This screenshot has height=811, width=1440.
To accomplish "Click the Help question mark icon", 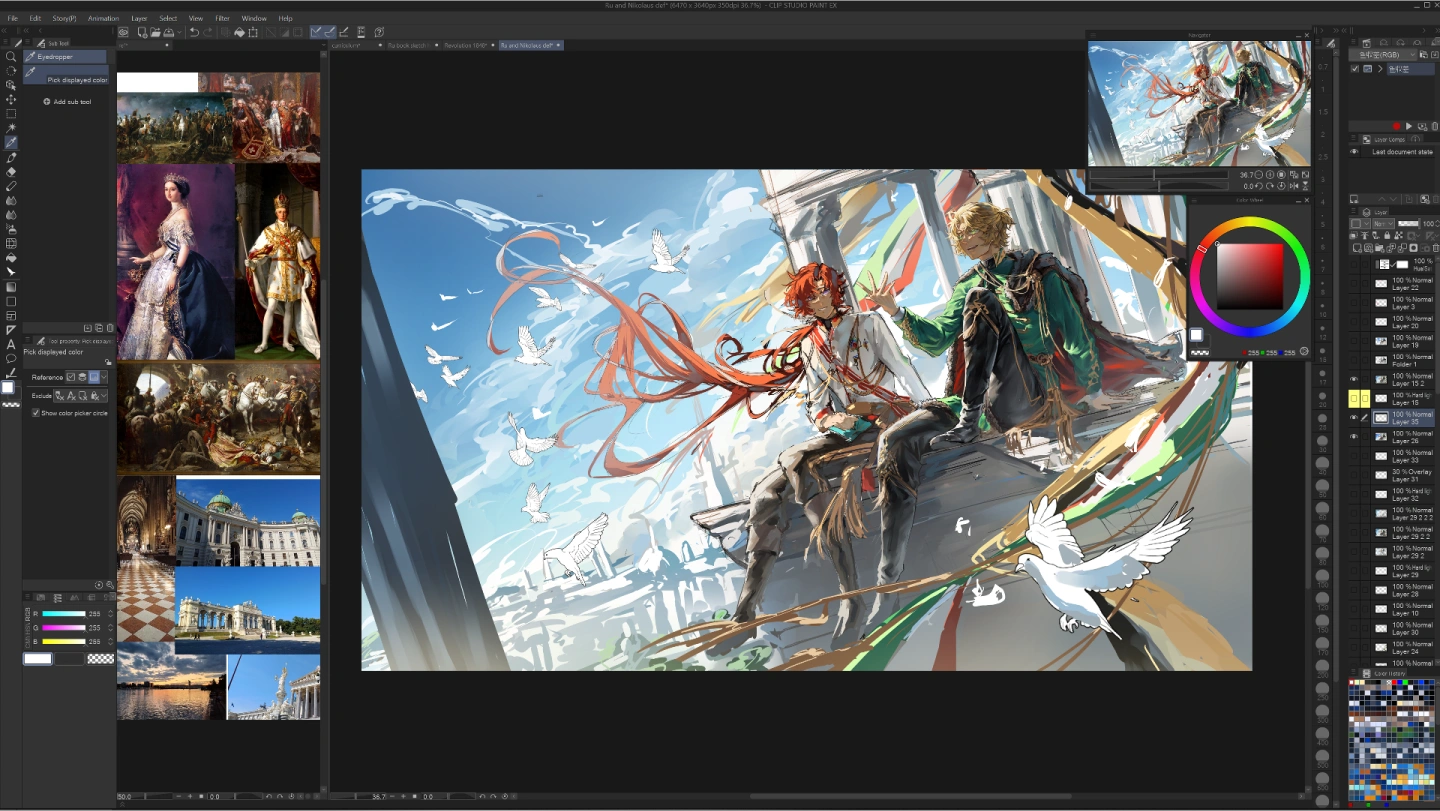I will [x=380, y=32].
